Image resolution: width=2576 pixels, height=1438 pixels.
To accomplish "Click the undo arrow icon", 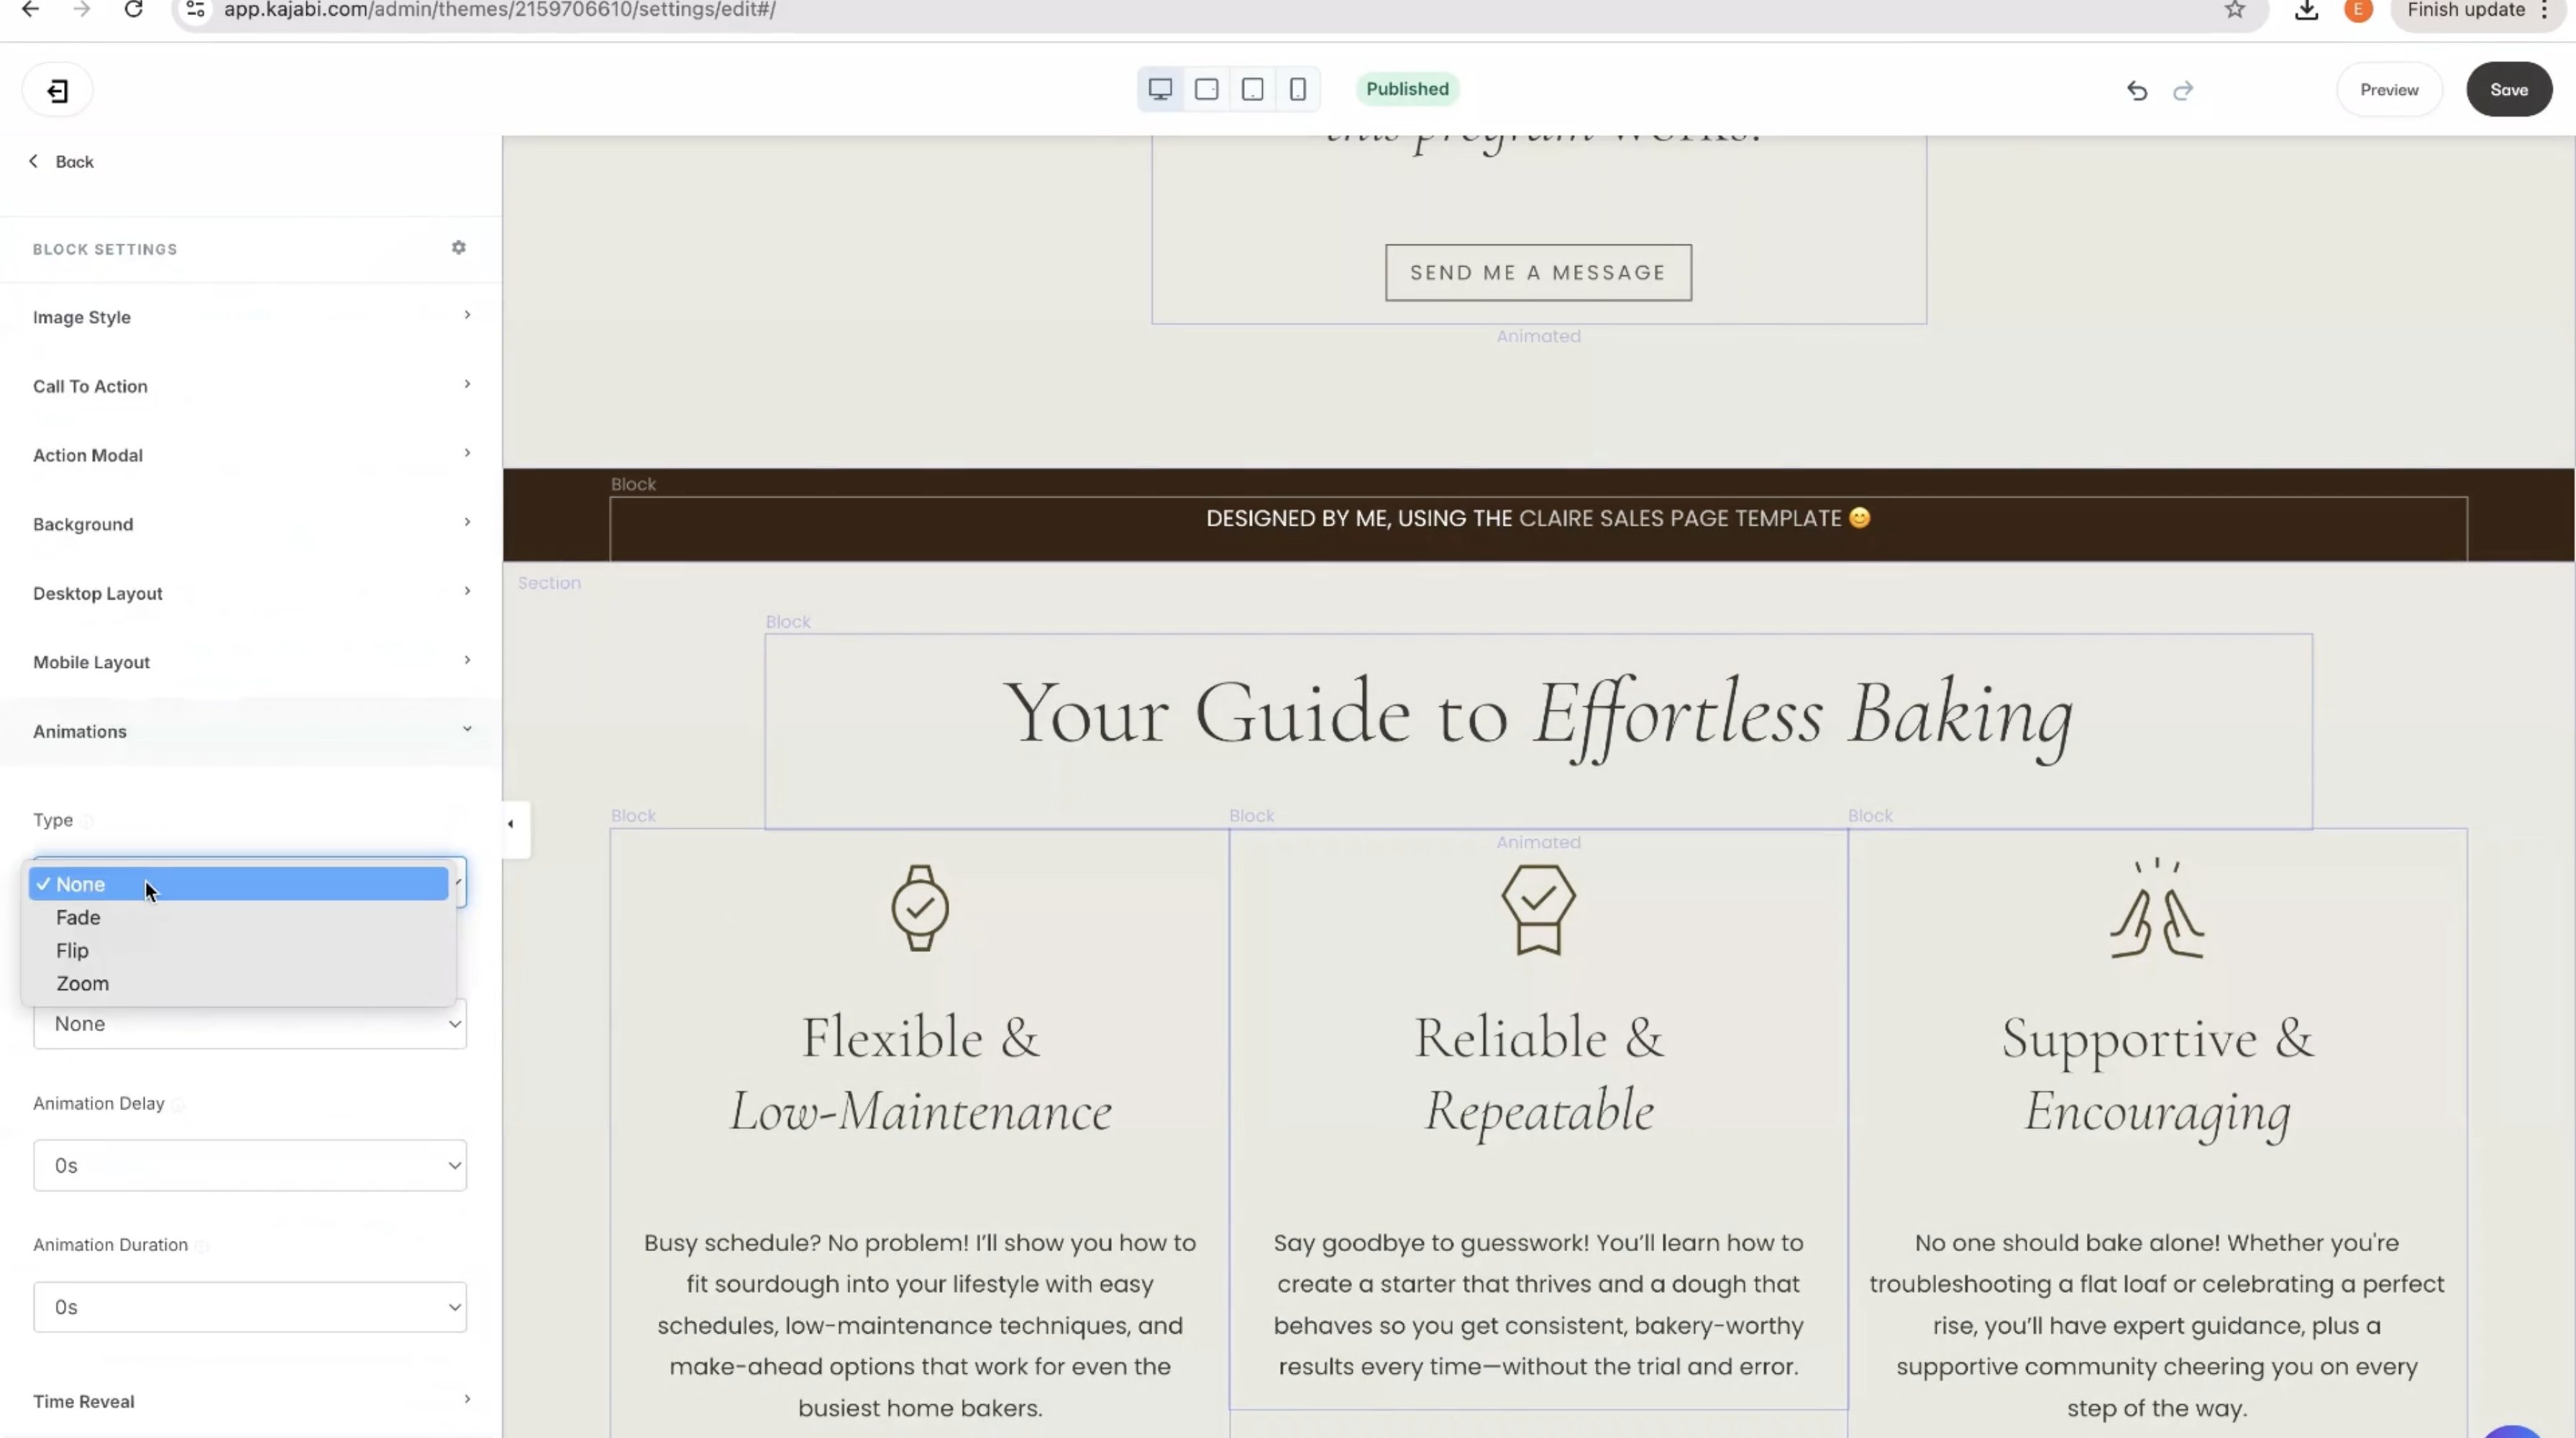I will point(2137,91).
